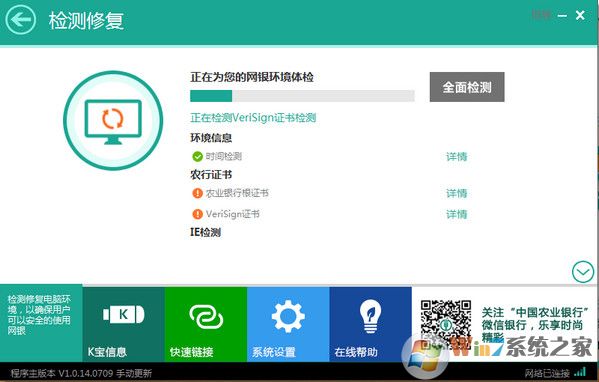Expand results with the circled down chevron

pyautogui.click(x=583, y=272)
